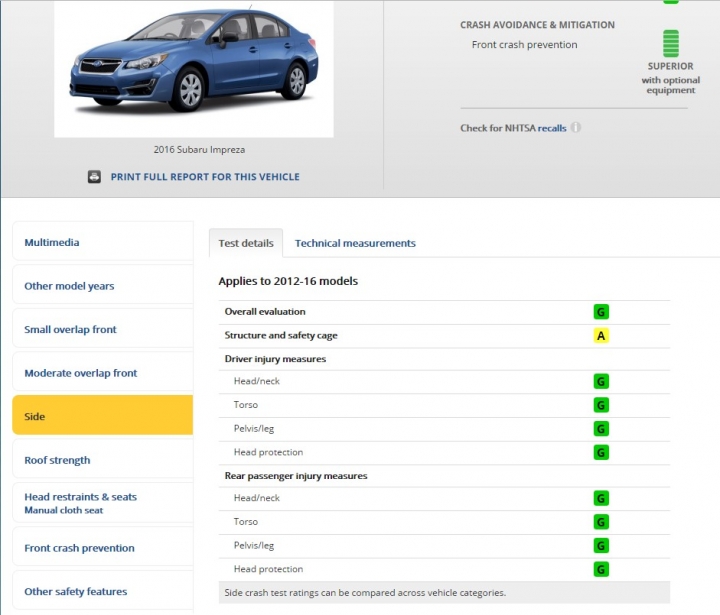Click the 2016 Subaru Impreza caption
This screenshot has width=720, height=615.
(199, 150)
